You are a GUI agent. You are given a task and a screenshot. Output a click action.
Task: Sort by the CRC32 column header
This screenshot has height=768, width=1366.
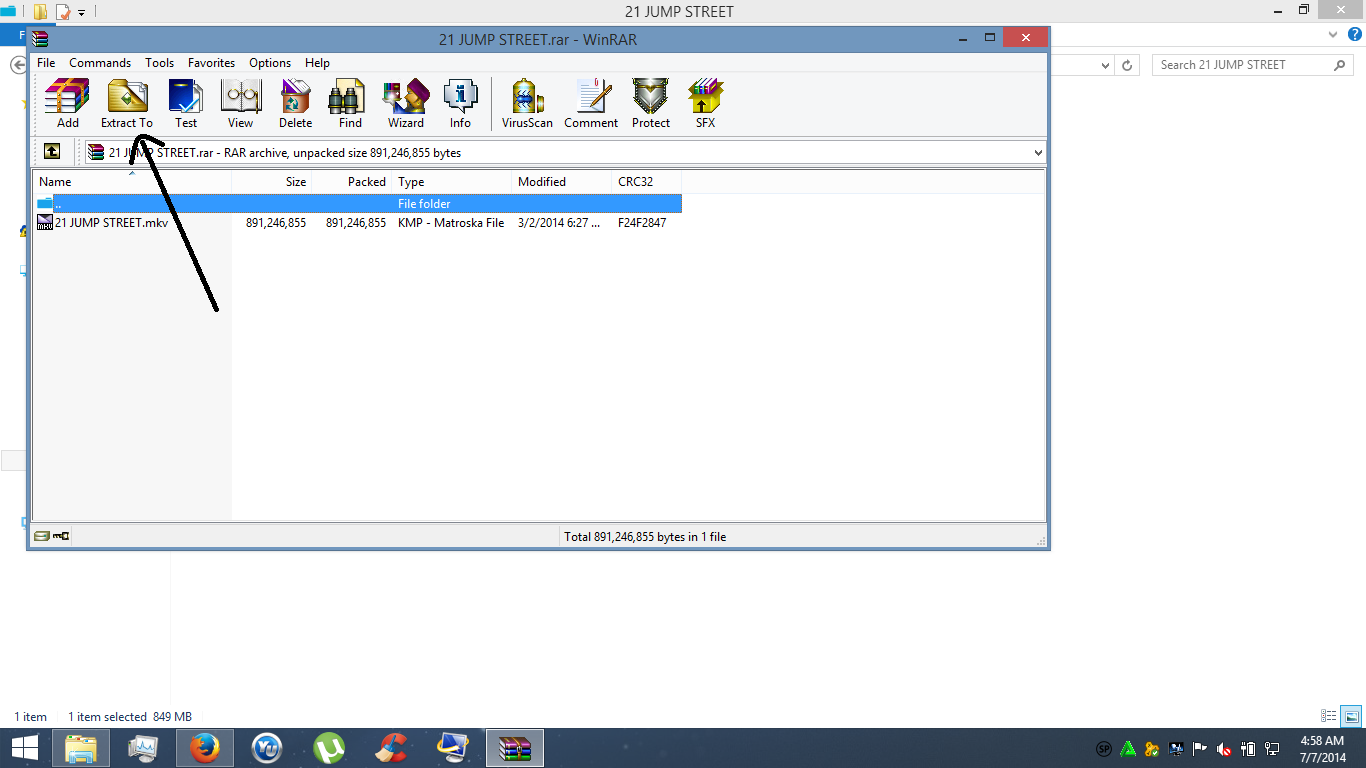[646, 182]
